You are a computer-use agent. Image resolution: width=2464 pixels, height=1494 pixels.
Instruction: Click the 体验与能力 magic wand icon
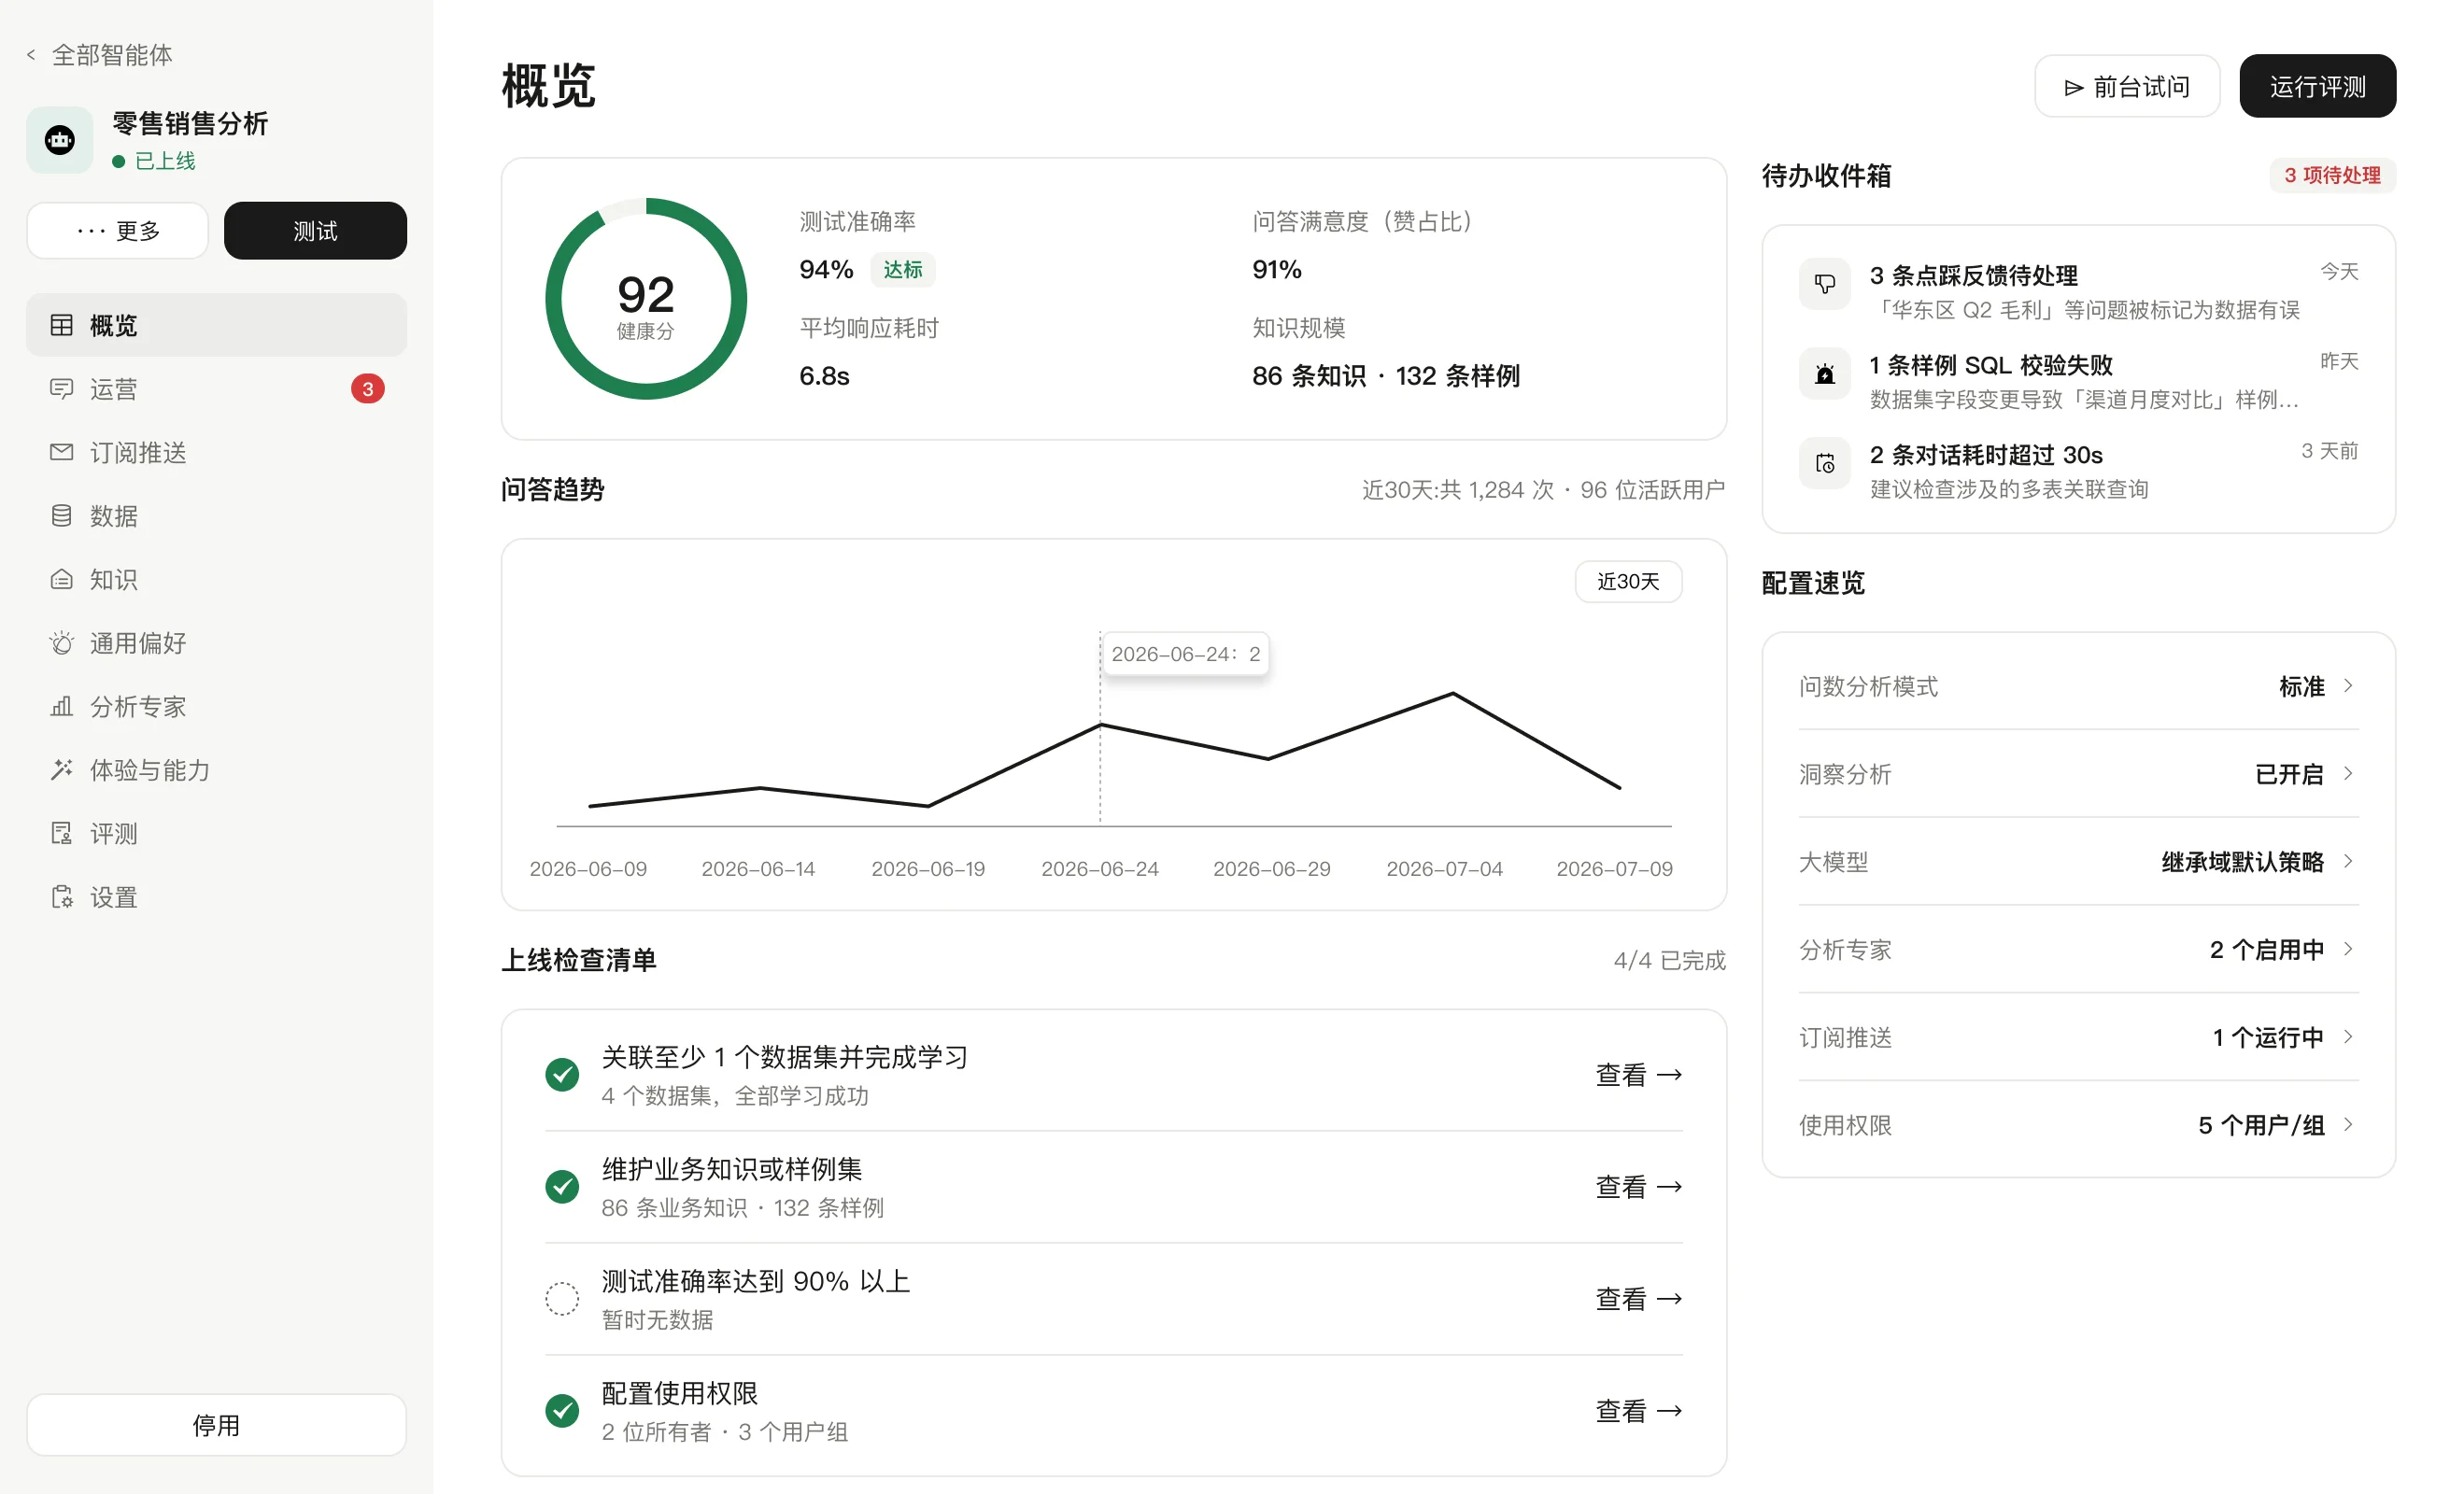point(61,770)
